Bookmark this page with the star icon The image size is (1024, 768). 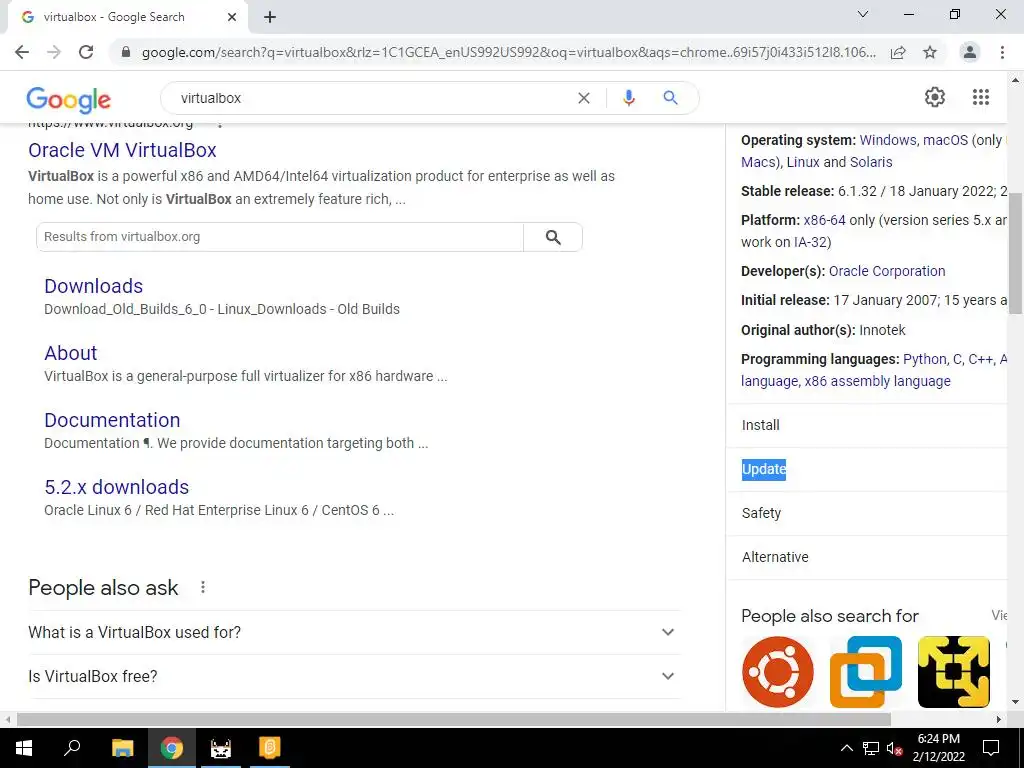click(930, 52)
